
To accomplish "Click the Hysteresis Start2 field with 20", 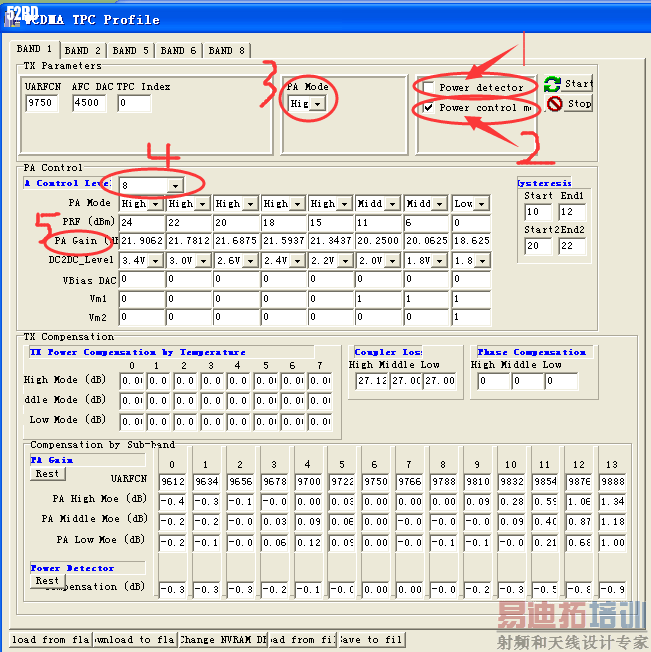I will 538,246.
